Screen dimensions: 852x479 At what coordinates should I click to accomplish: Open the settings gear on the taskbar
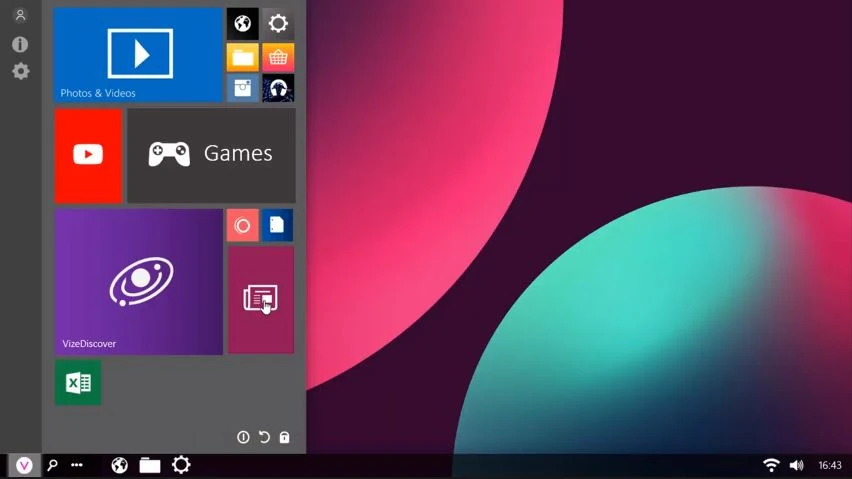[x=181, y=465]
